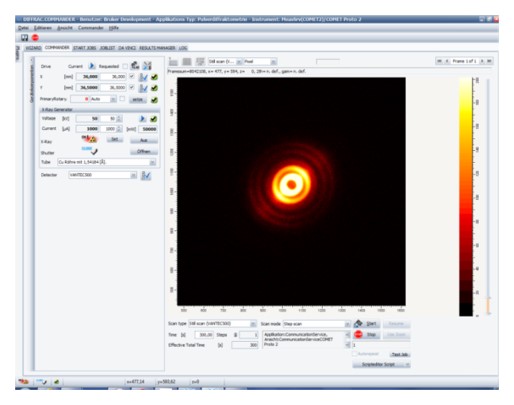Open the Scan mode dropdown
The width and height of the screenshot is (514, 405).
347,324
